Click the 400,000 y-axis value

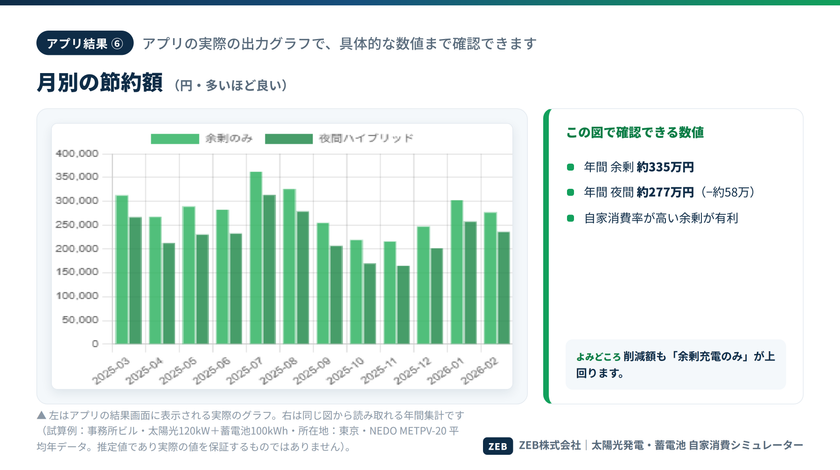pos(77,154)
